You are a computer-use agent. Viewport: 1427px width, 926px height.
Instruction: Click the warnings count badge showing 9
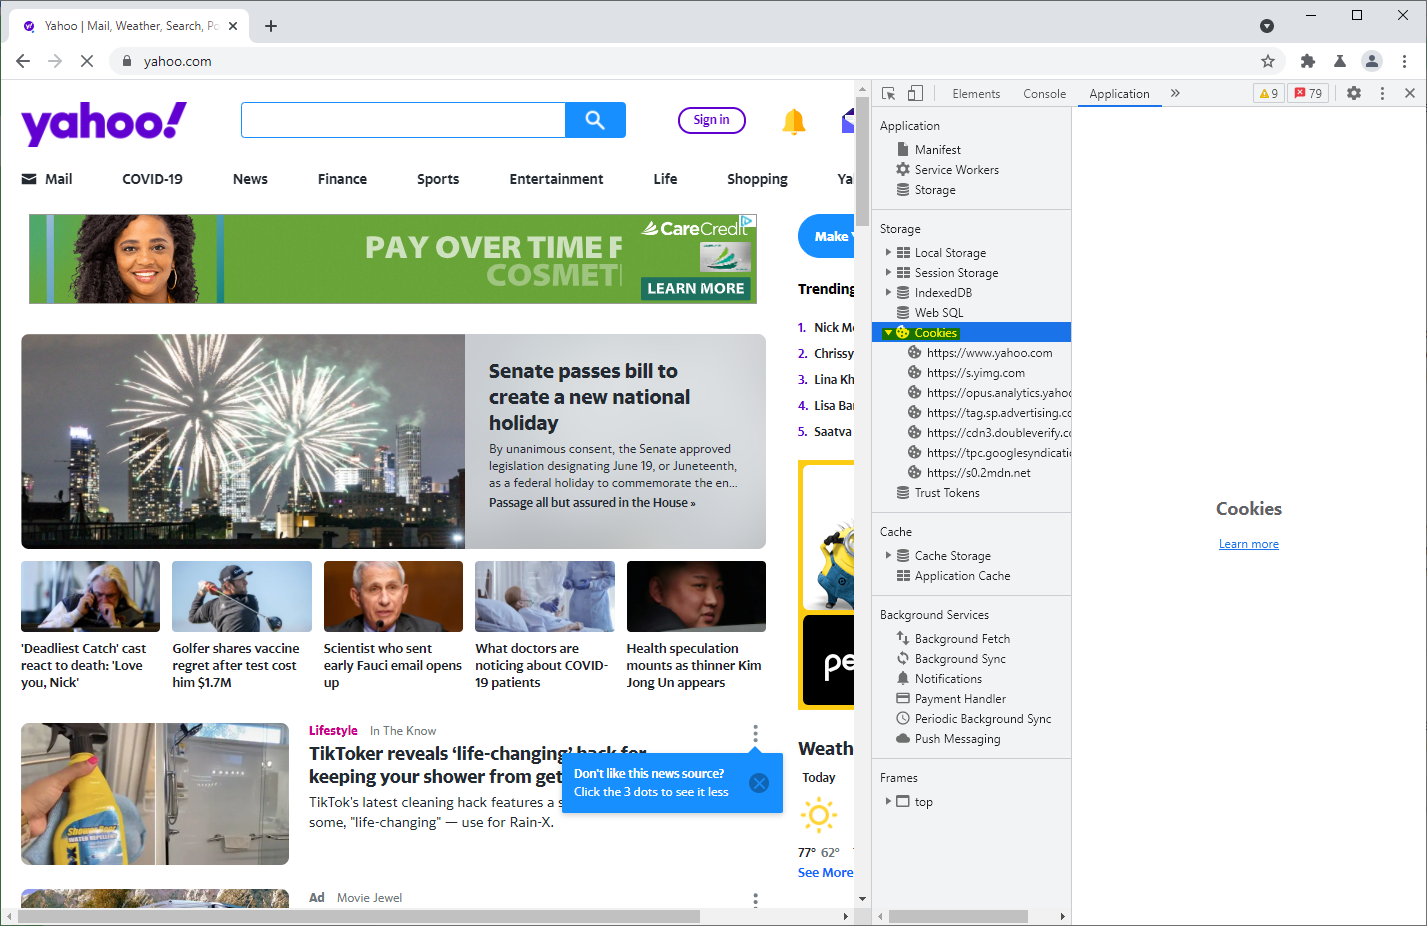1269,93
